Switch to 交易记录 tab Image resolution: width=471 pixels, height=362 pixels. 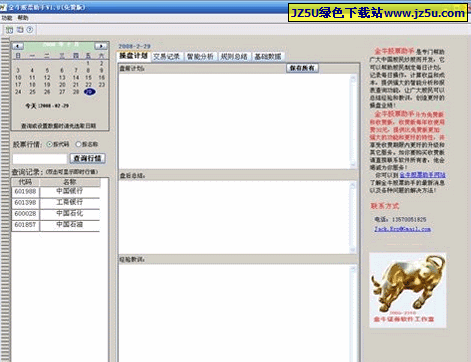pyautogui.click(x=166, y=57)
